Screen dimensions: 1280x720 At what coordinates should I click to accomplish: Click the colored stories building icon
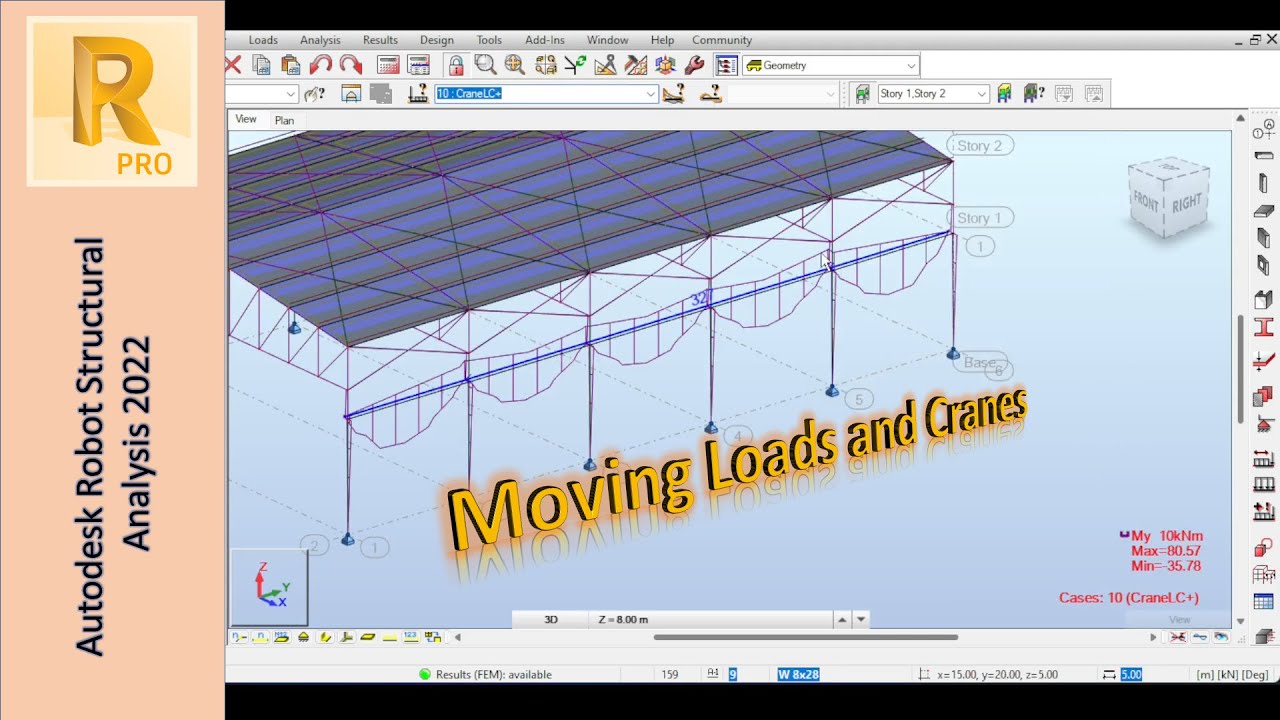point(1004,94)
